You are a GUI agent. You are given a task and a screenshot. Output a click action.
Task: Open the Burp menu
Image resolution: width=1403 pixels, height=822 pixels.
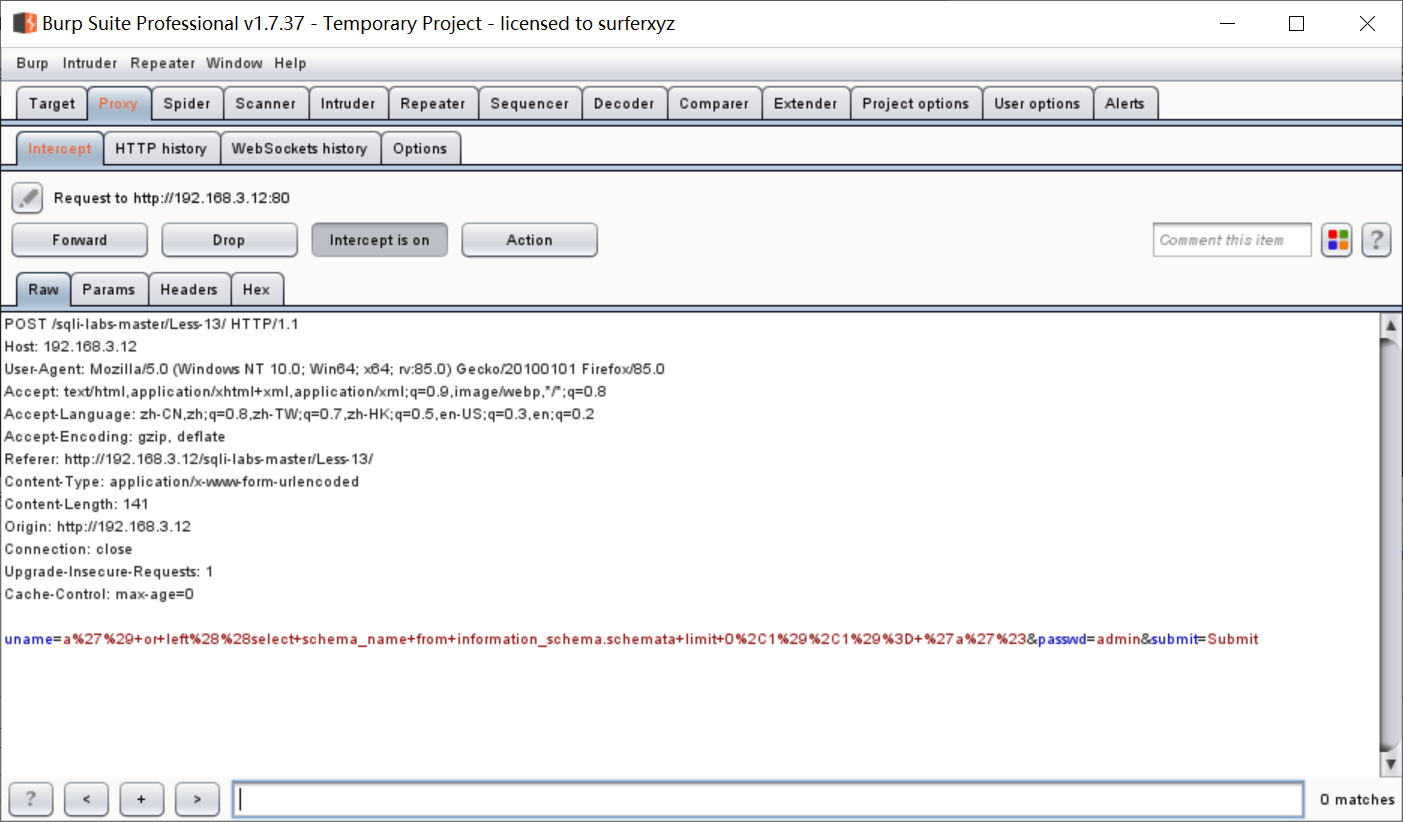click(32, 63)
